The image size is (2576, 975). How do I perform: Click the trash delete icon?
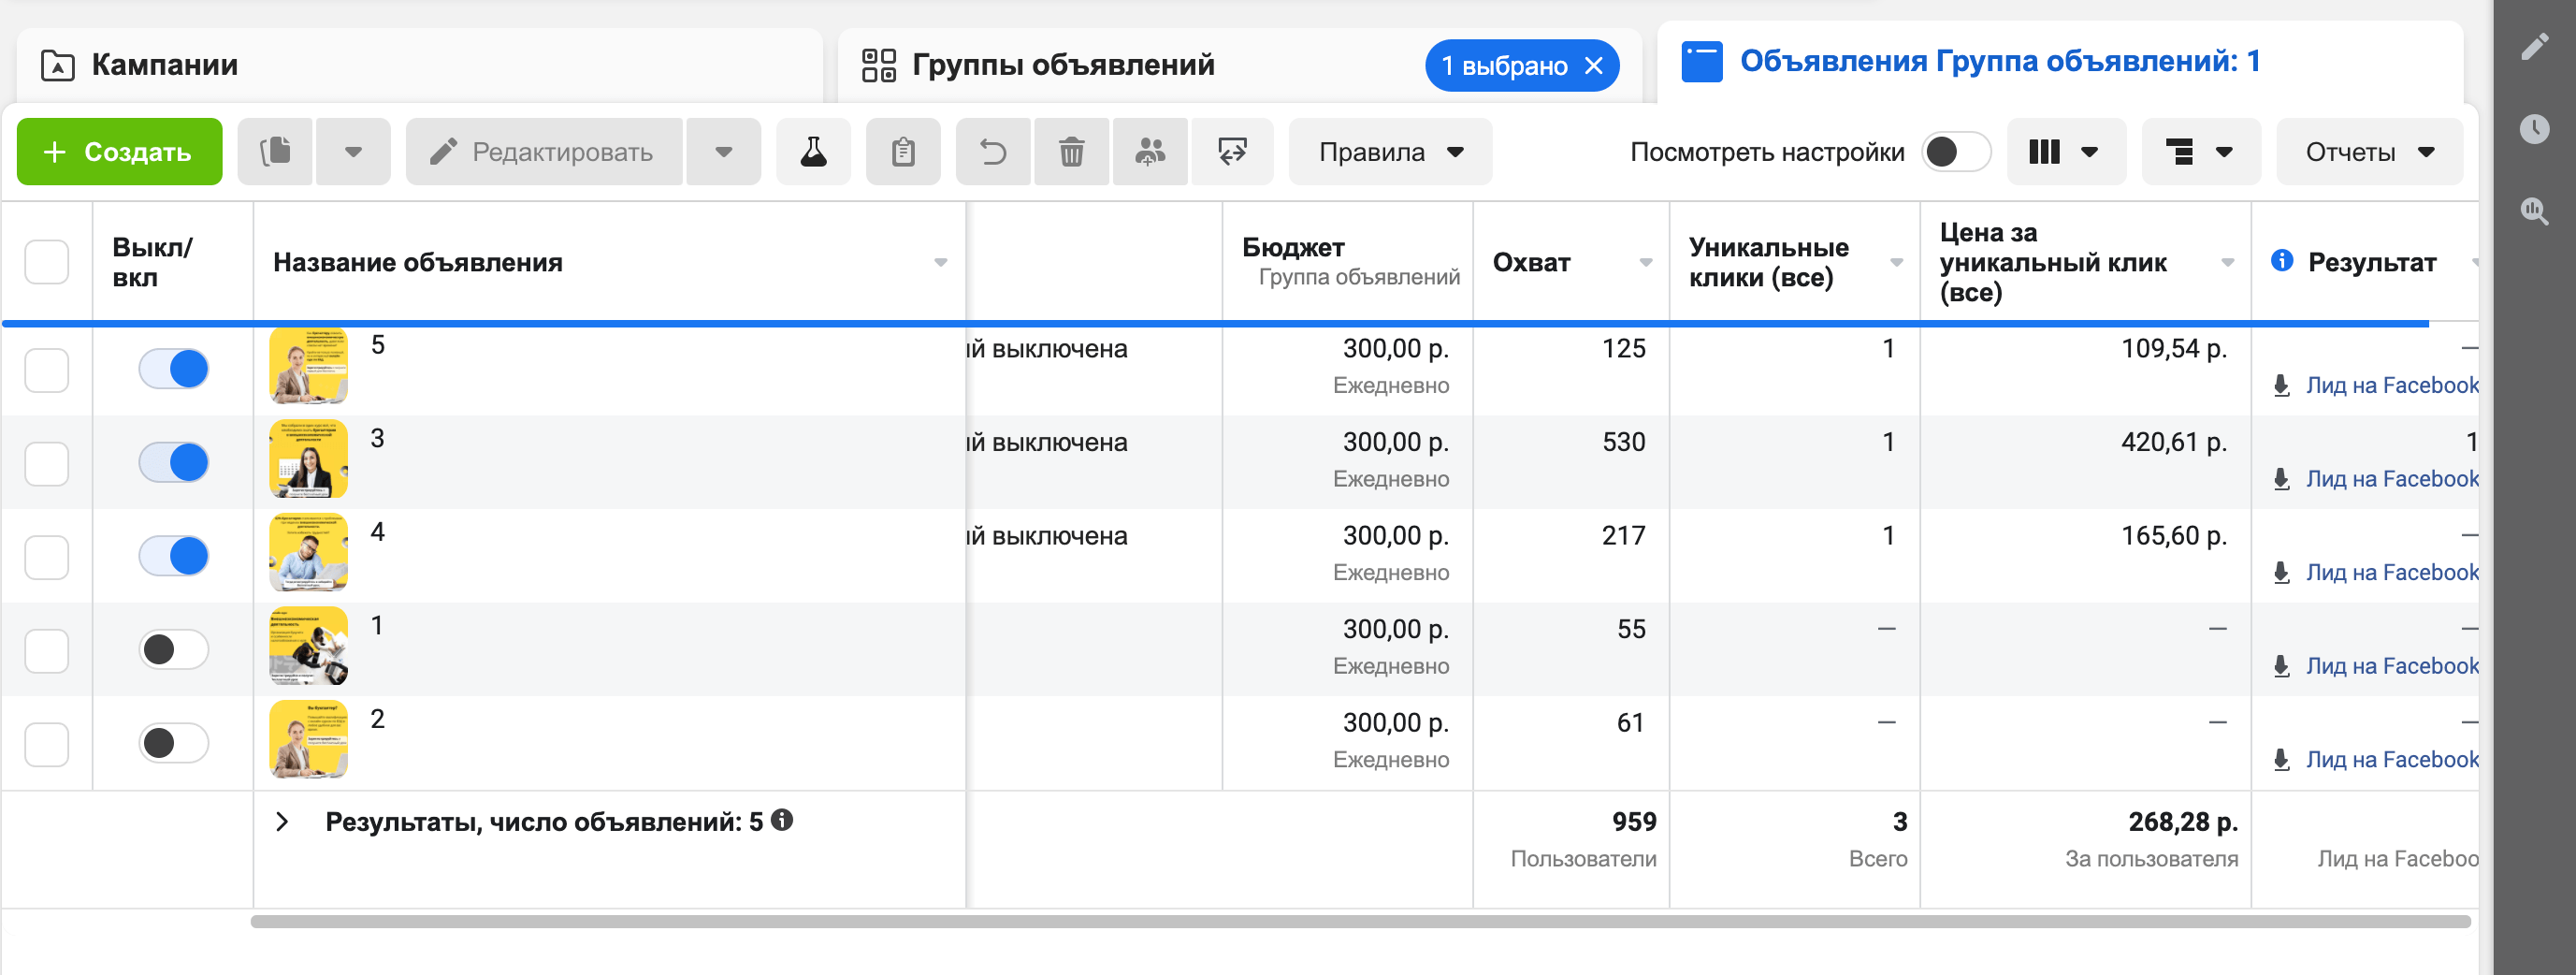pos(1071,152)
